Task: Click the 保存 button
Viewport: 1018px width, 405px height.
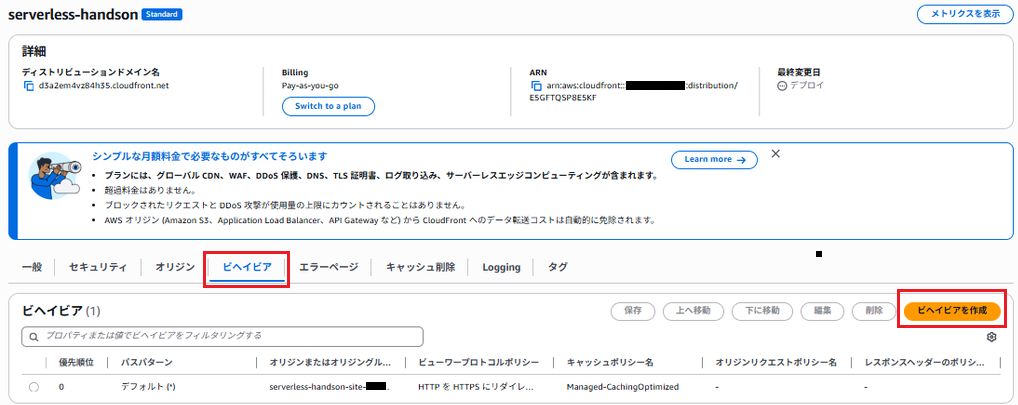Action: 633,311
